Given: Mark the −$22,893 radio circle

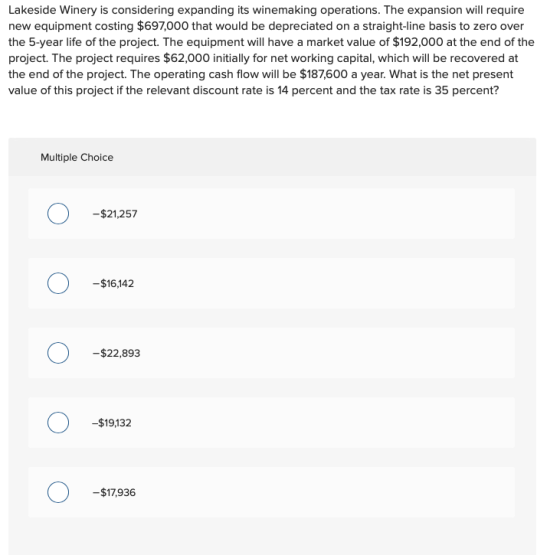Looking at the screenshot, I should [x=58, y=353].
